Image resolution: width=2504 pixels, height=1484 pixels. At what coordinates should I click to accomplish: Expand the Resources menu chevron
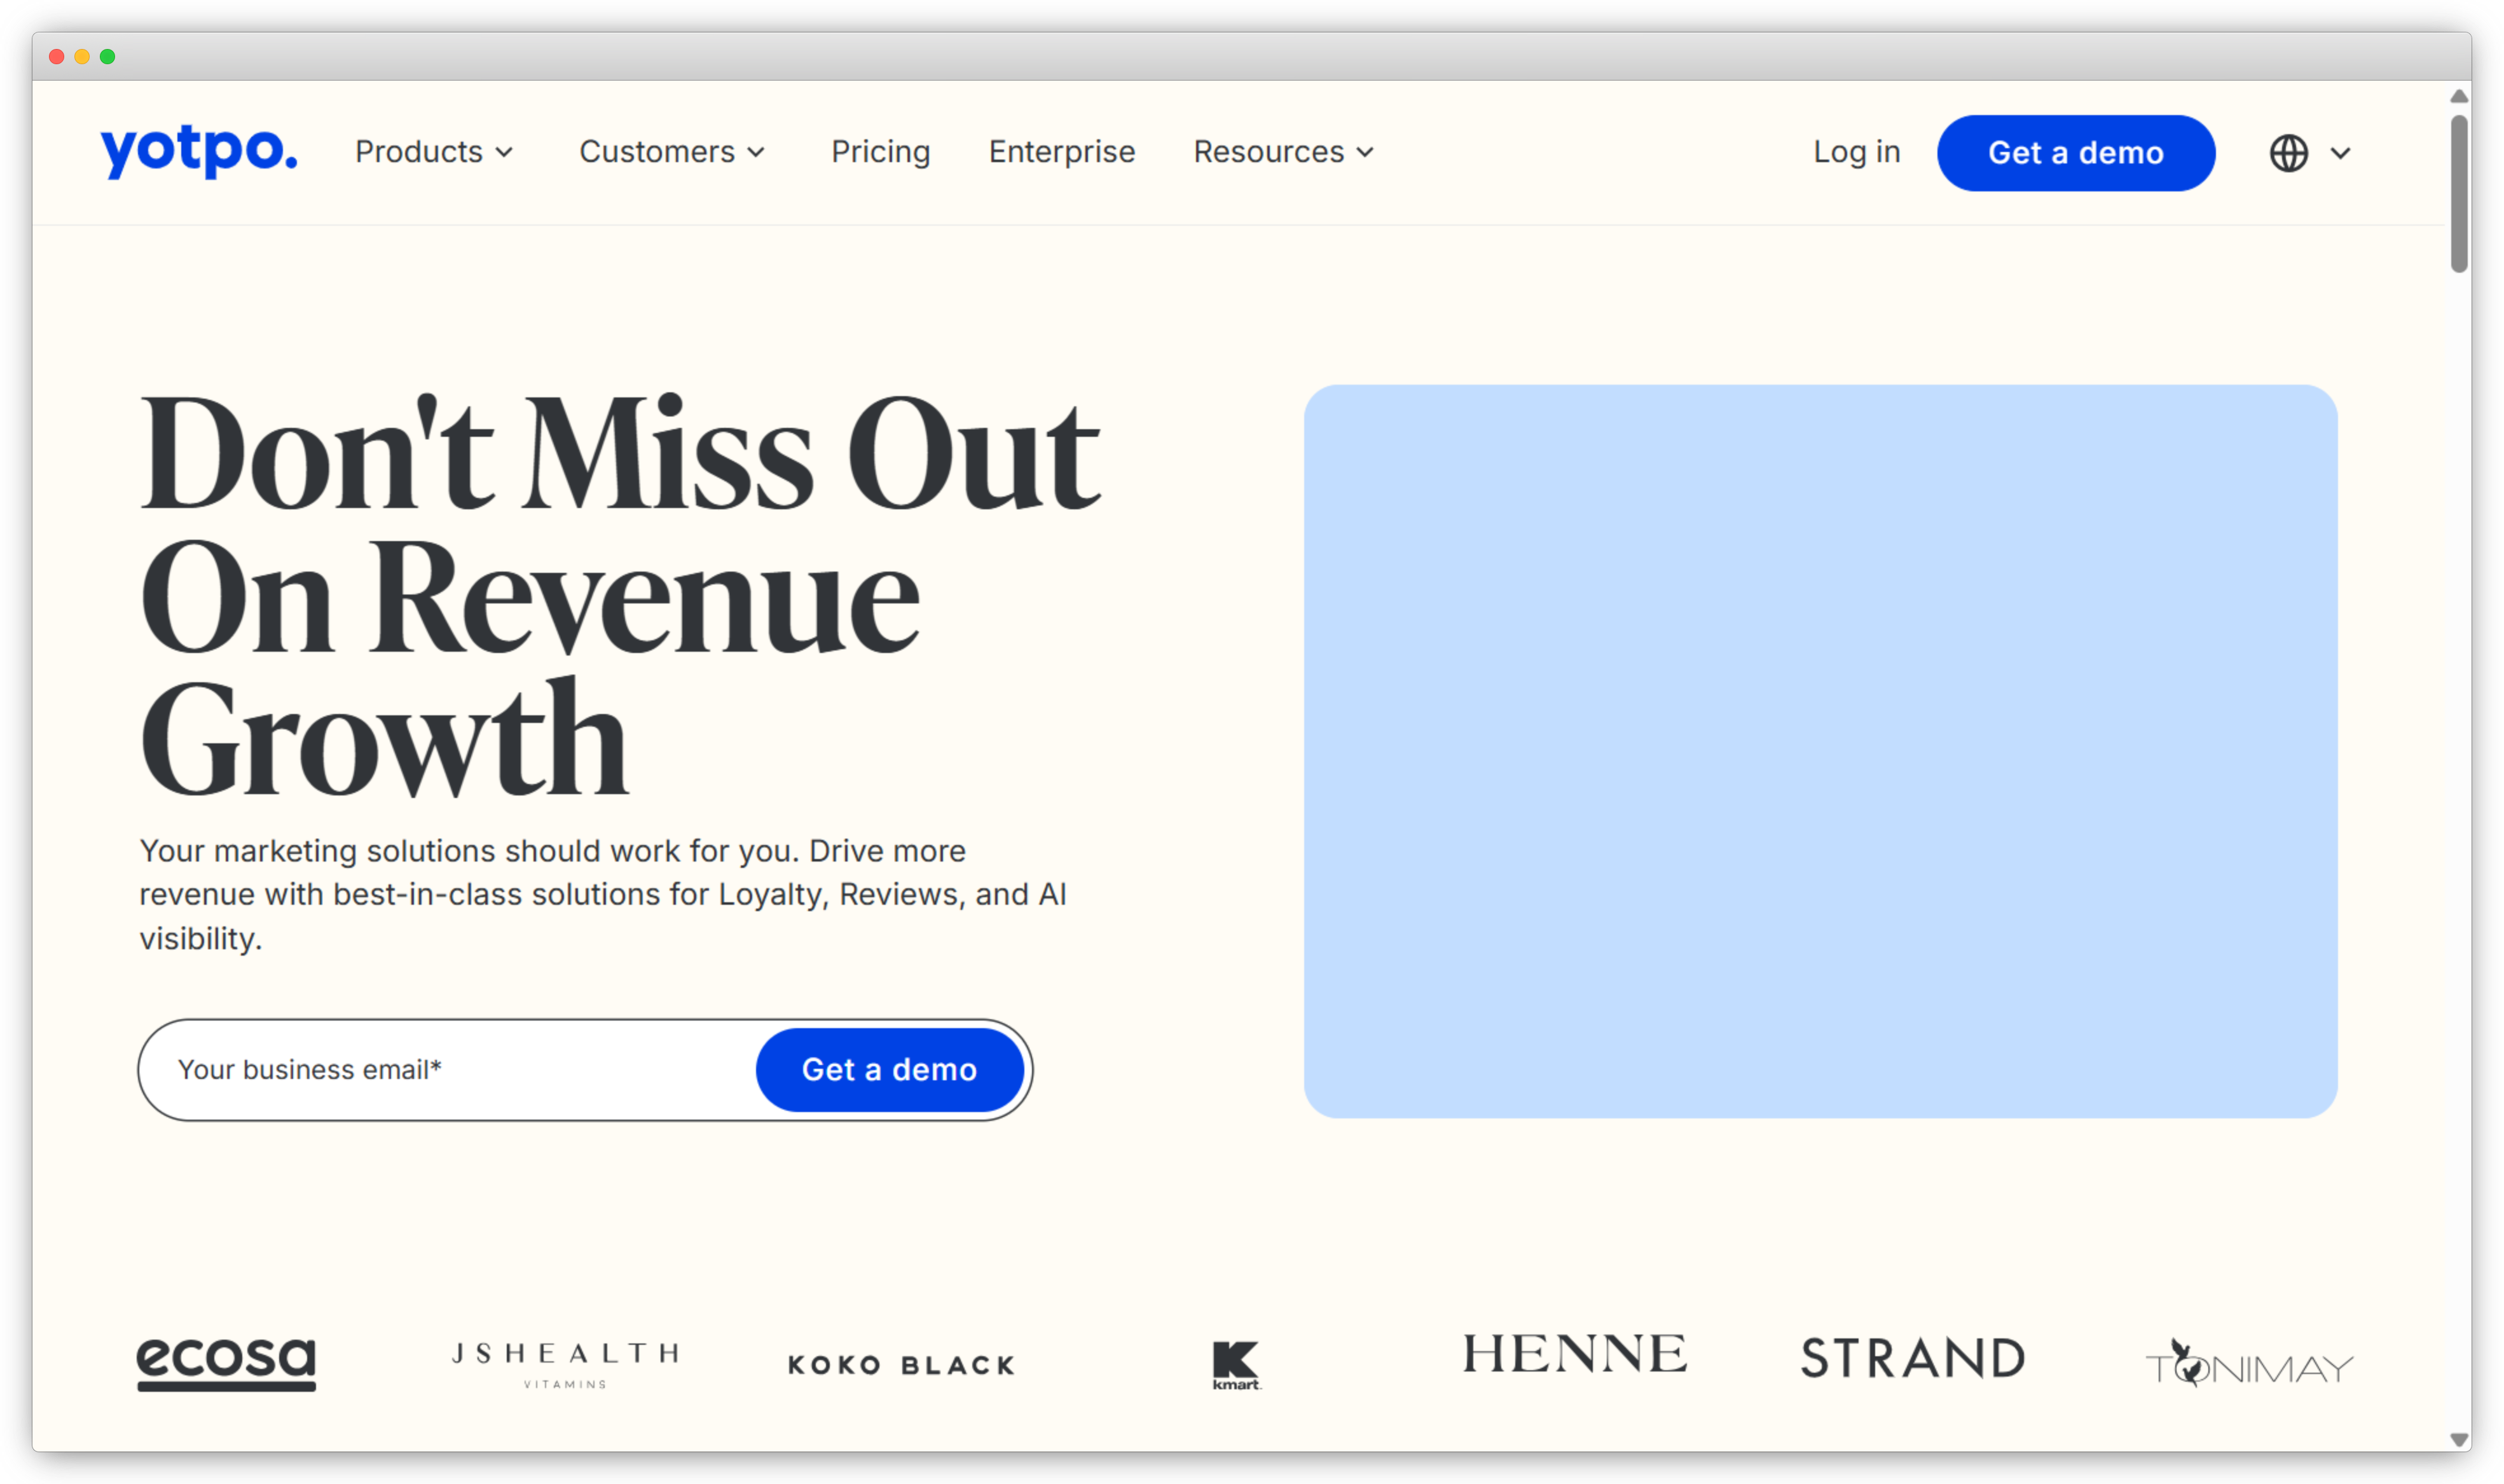coord(1365,152)
